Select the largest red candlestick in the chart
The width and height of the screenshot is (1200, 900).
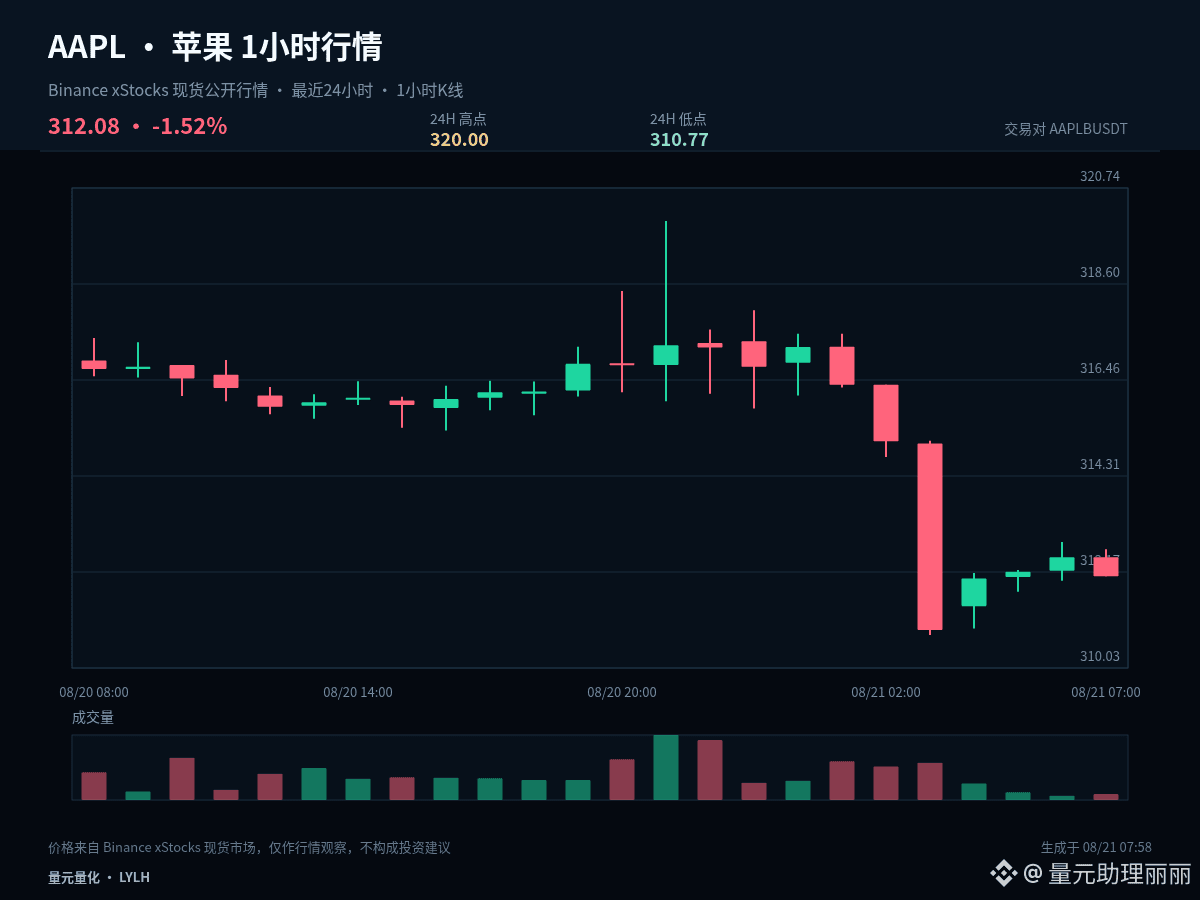pyautogui.click(x=930, y=537)
